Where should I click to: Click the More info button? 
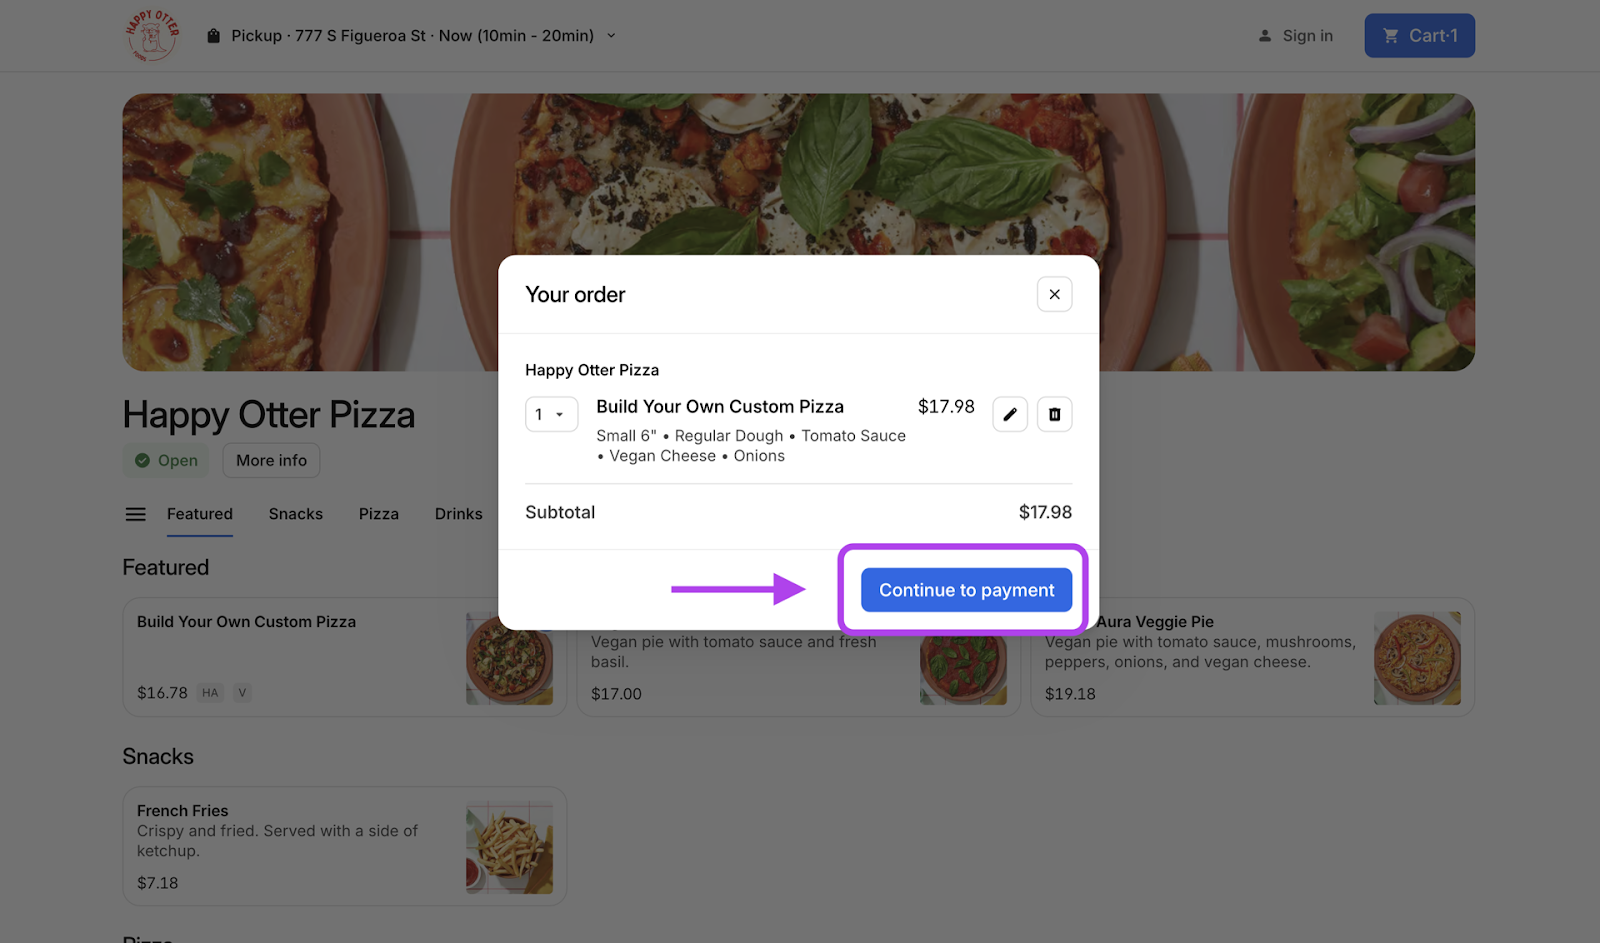point(271,461)
